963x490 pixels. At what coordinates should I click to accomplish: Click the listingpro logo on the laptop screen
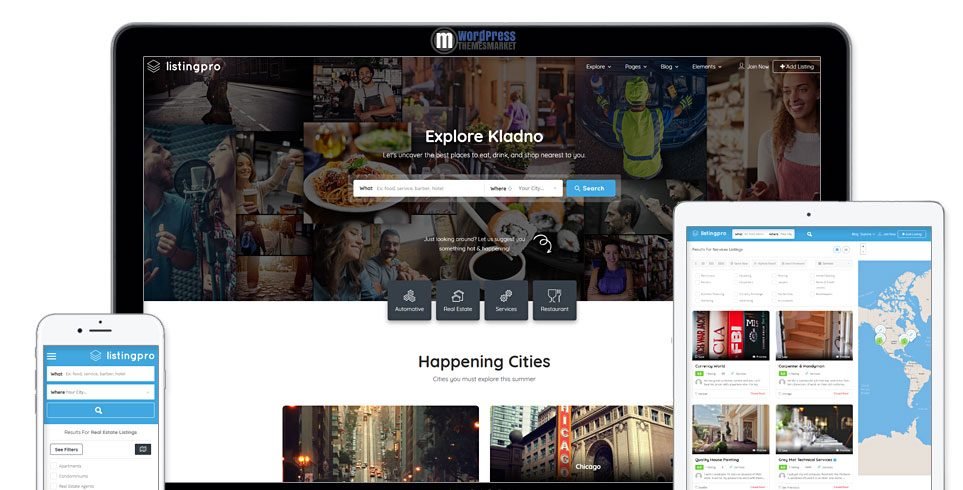184,66
